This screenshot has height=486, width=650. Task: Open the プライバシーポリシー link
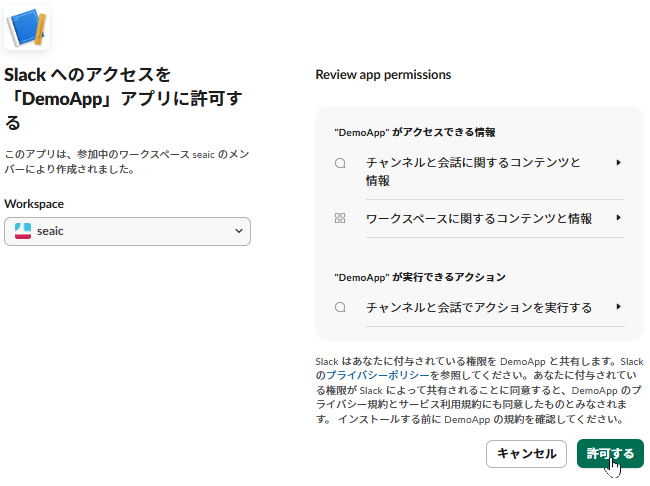pyautogui.click(x=368, y=374)
